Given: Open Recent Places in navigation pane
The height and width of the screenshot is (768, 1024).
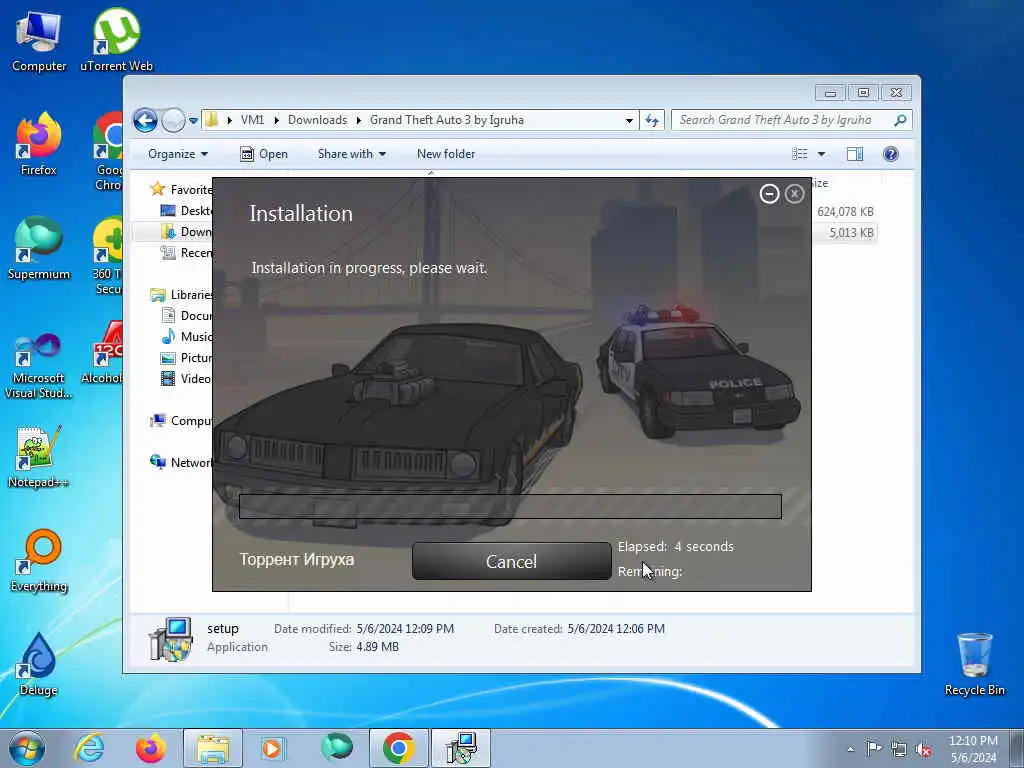Looking at the screenshot, I should (186, 253).
